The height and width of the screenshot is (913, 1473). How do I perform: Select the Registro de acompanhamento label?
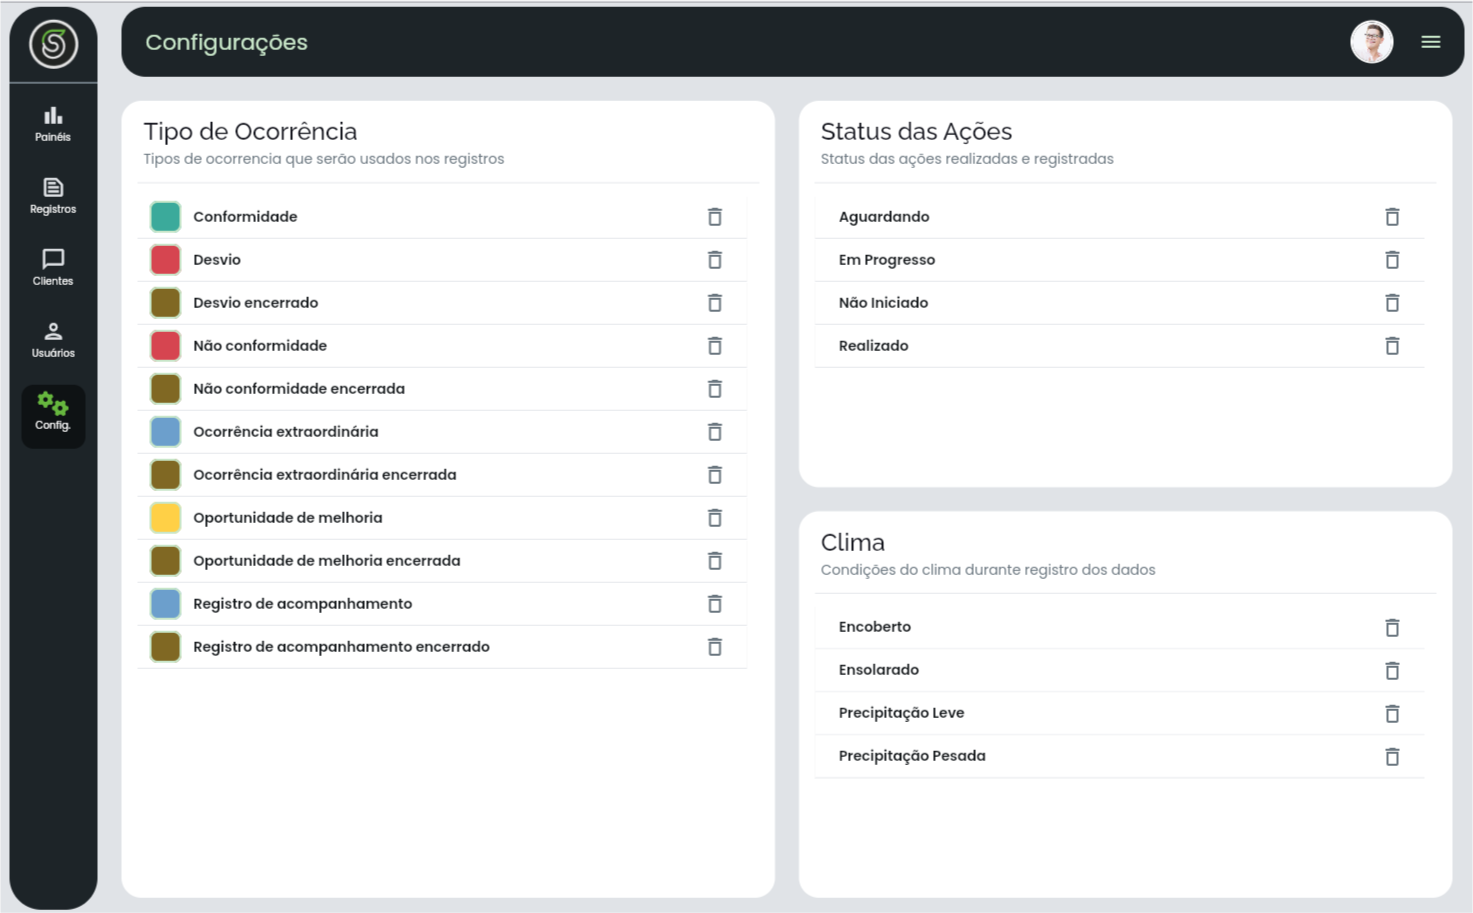pyautogui.click(x=303, y=604)
